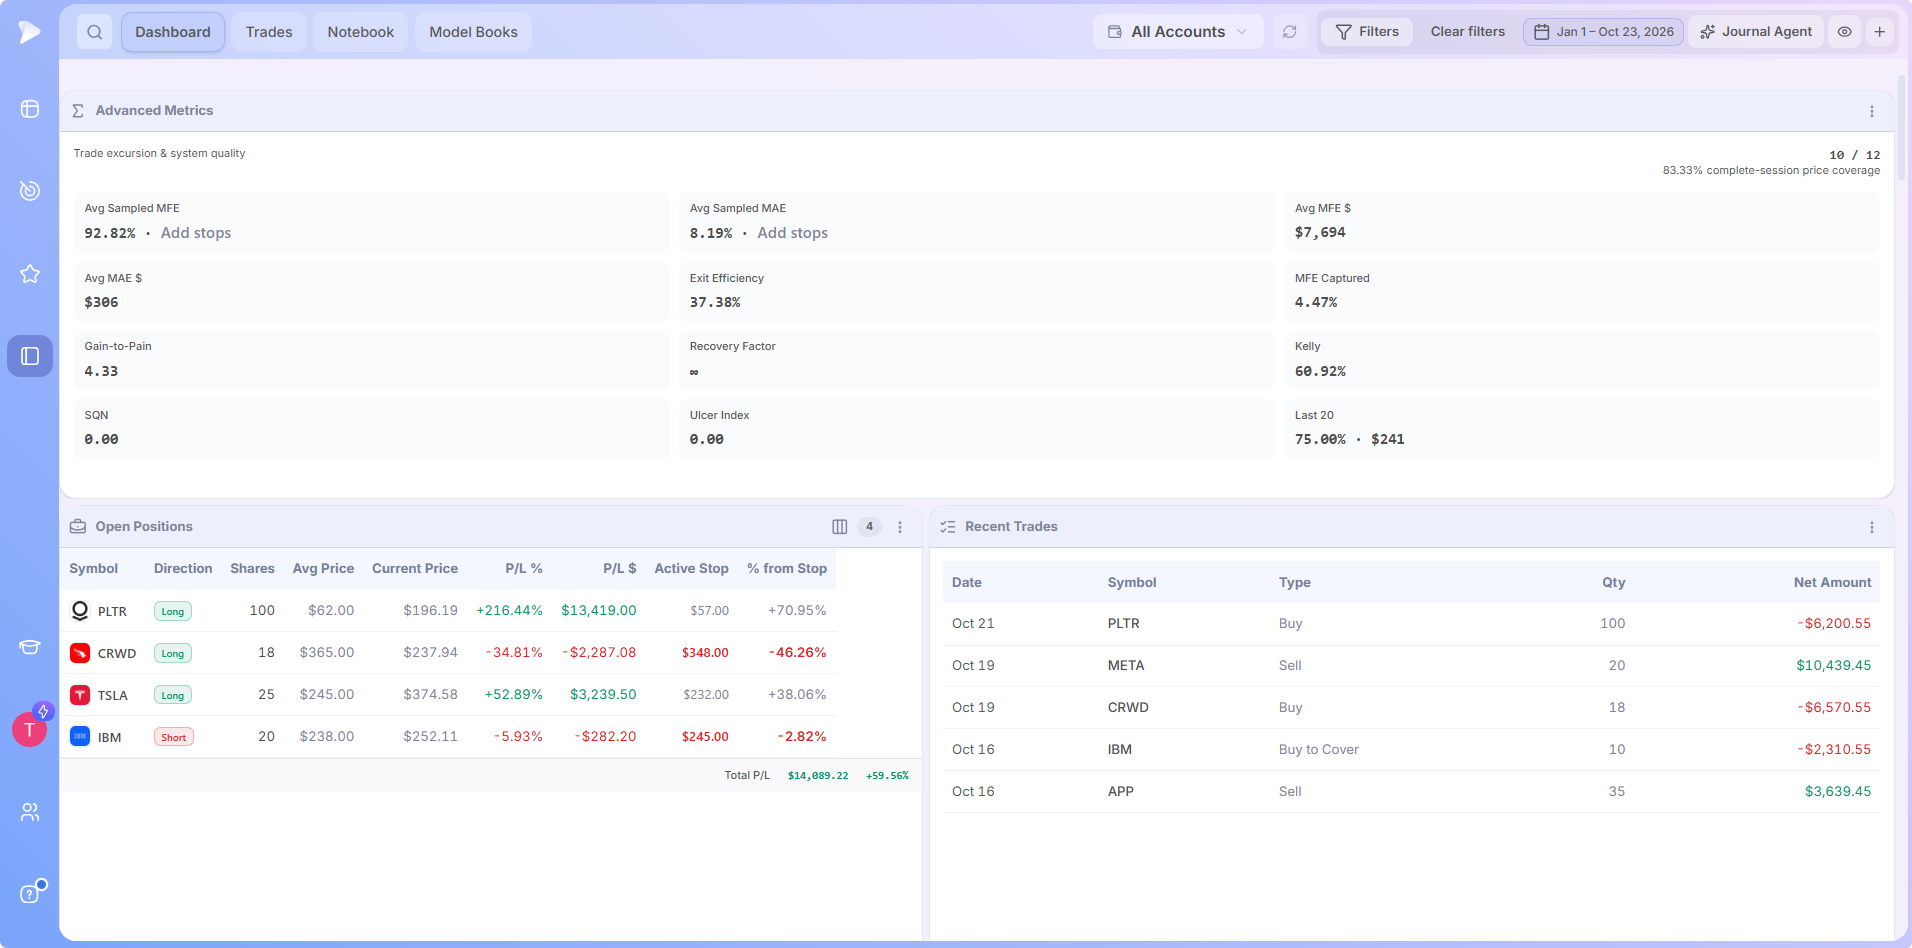Open the Model Books tab

tap(474, 32)
